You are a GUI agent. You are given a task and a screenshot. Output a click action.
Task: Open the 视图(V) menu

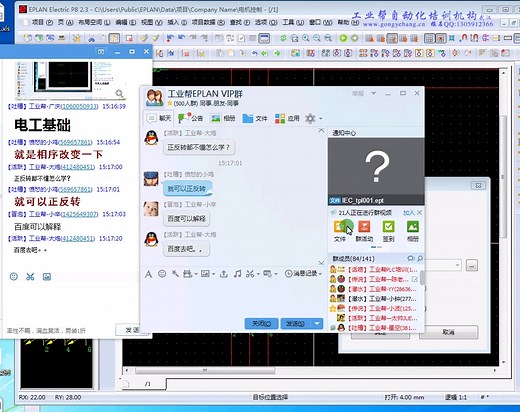pyautogui.click(x=151, y=22)
